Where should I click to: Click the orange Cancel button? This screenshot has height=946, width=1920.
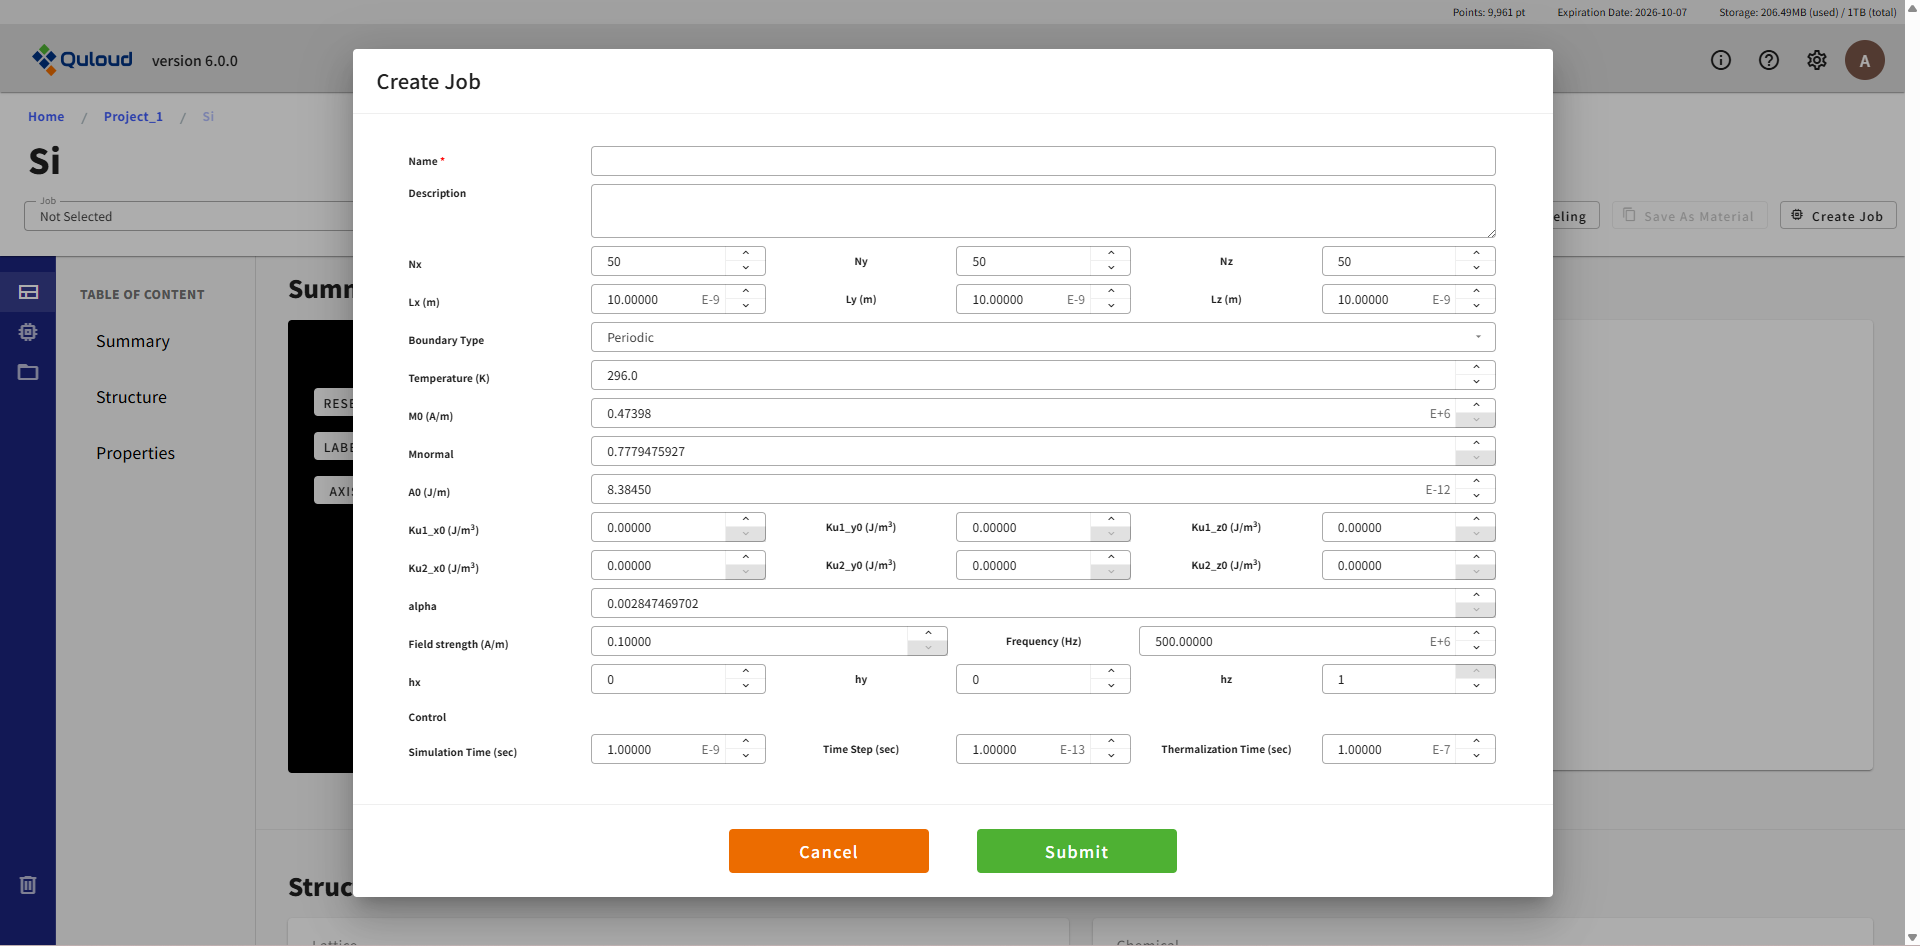[828, 851]
